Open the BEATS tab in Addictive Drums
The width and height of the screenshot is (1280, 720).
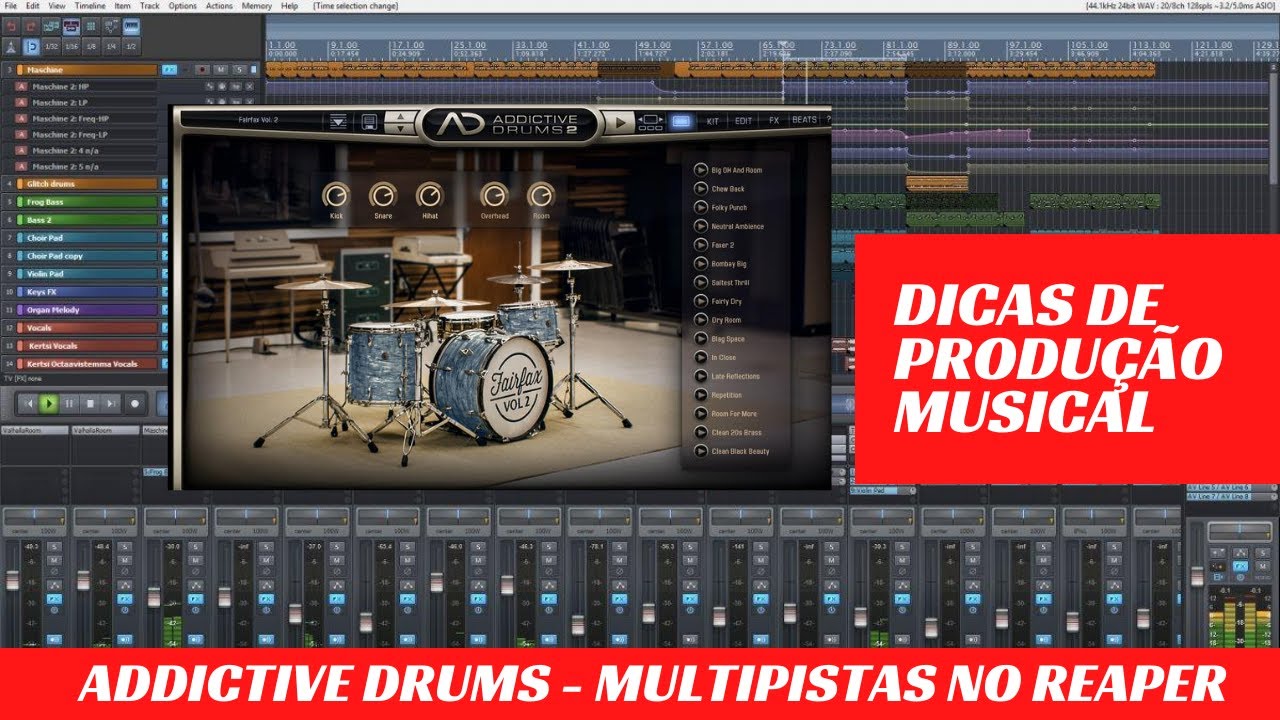coord(804,120)
